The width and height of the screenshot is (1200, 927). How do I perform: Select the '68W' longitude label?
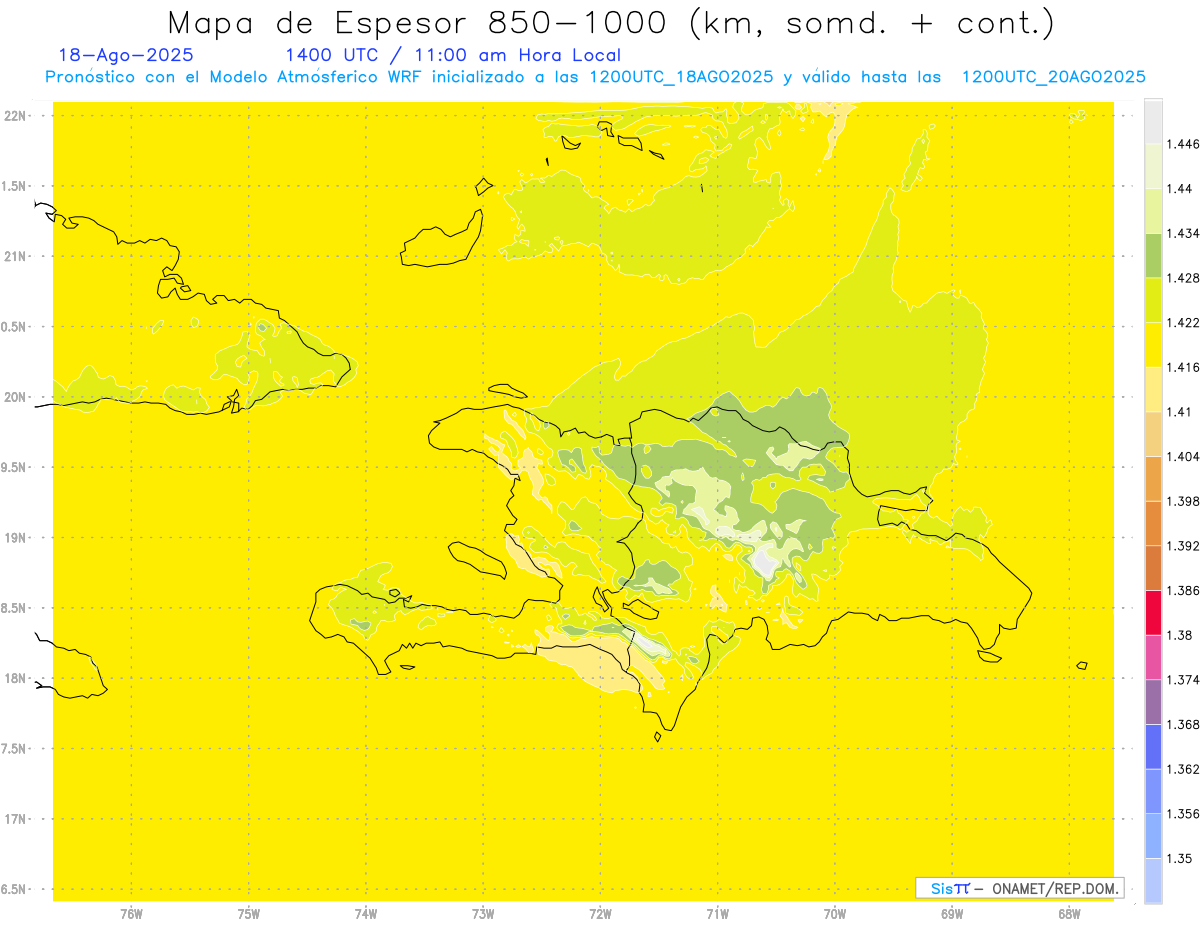pyautogui.click(x=1069, y=914)
